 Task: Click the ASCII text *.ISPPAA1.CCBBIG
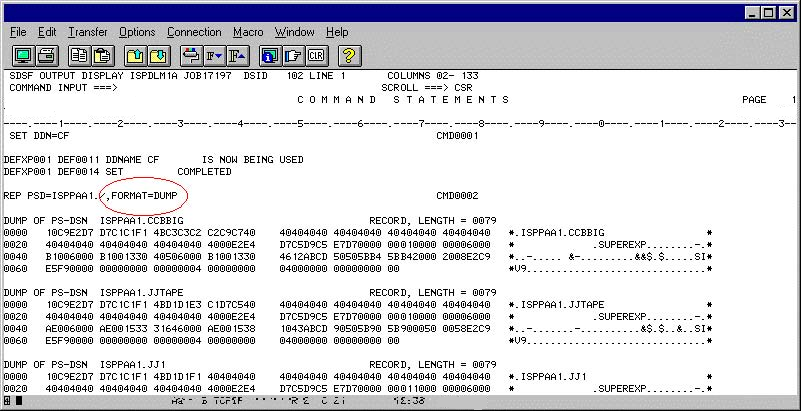click(x=557, y=233)
